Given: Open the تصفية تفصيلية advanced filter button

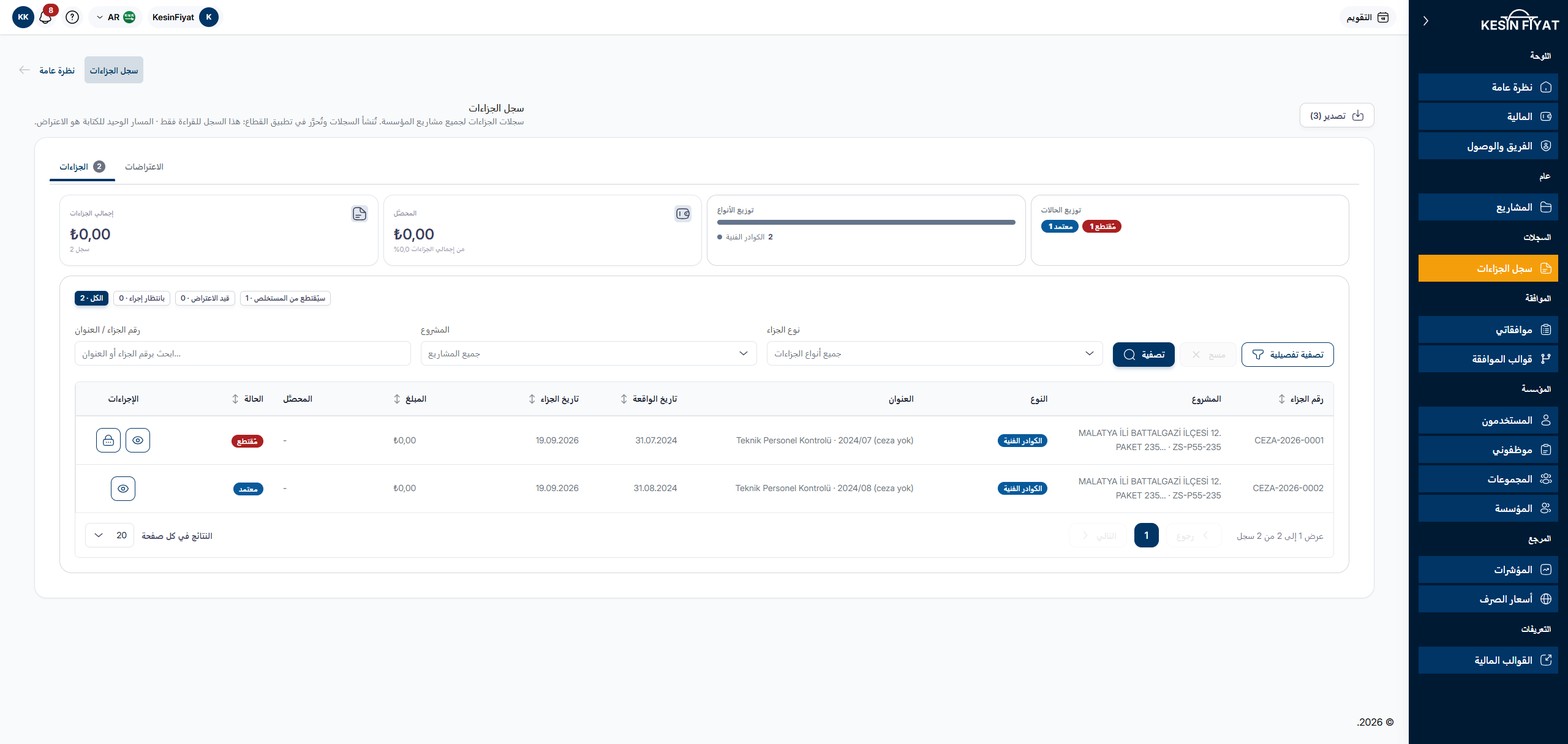Looking at the screenshot, I should [x=1287, y=354].
